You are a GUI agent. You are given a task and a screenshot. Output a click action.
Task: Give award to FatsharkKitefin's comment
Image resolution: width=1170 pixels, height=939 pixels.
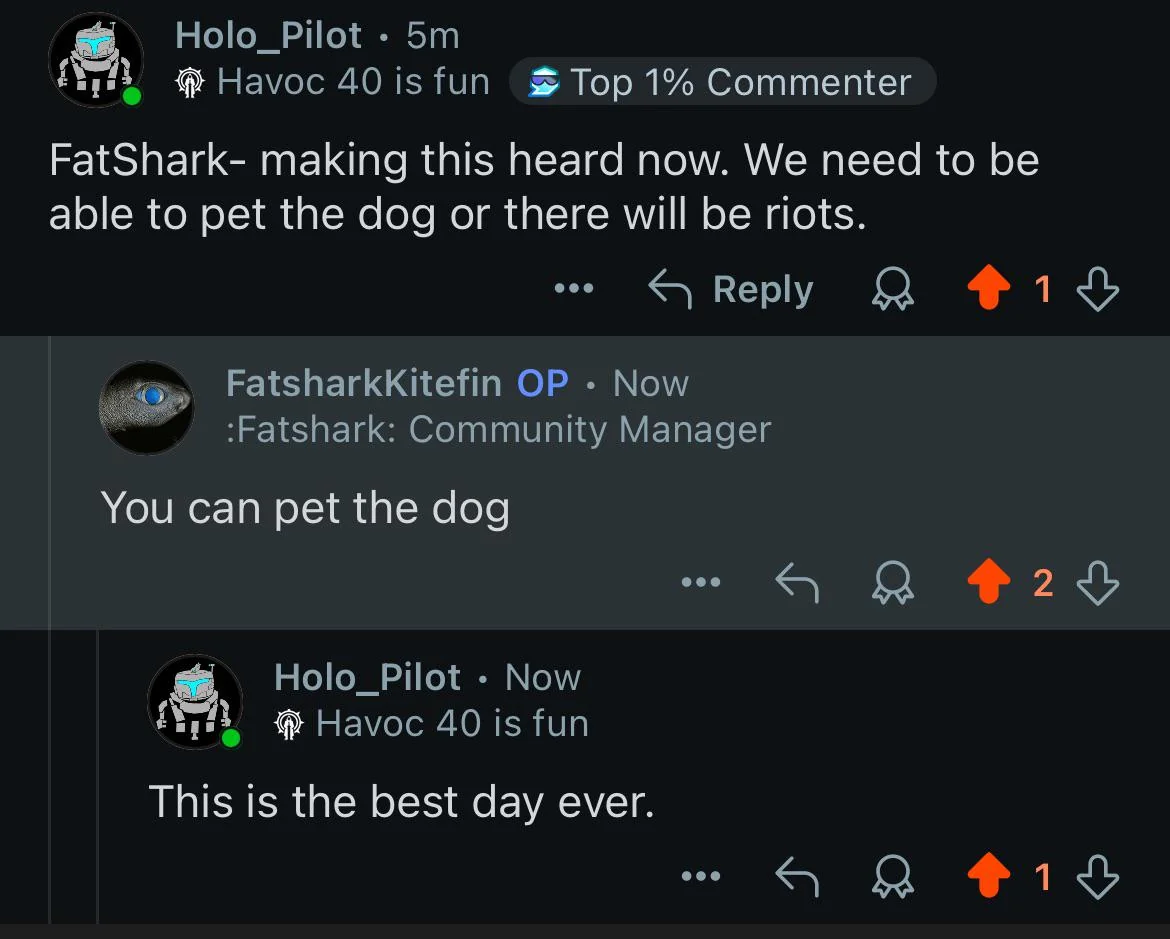(893, 582)
